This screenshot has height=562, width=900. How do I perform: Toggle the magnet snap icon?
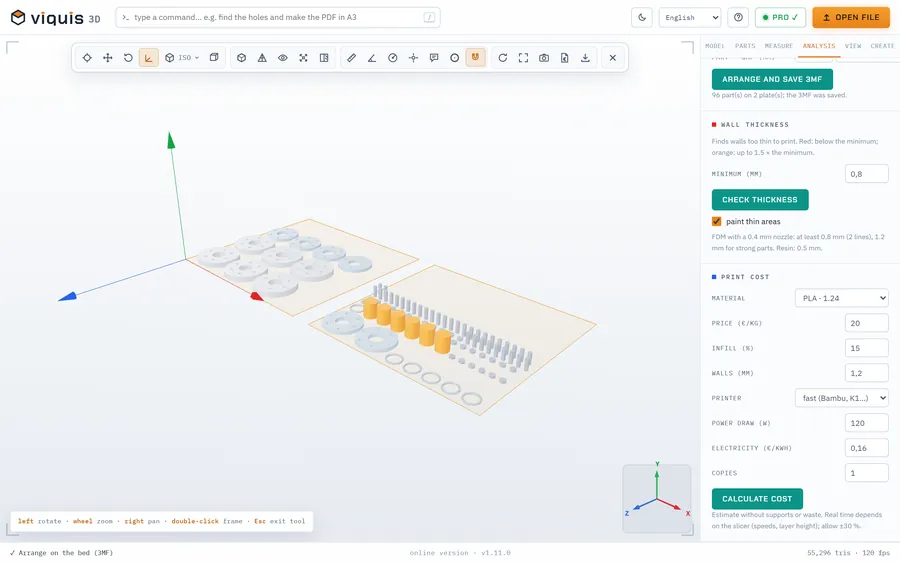click(475, 57)
